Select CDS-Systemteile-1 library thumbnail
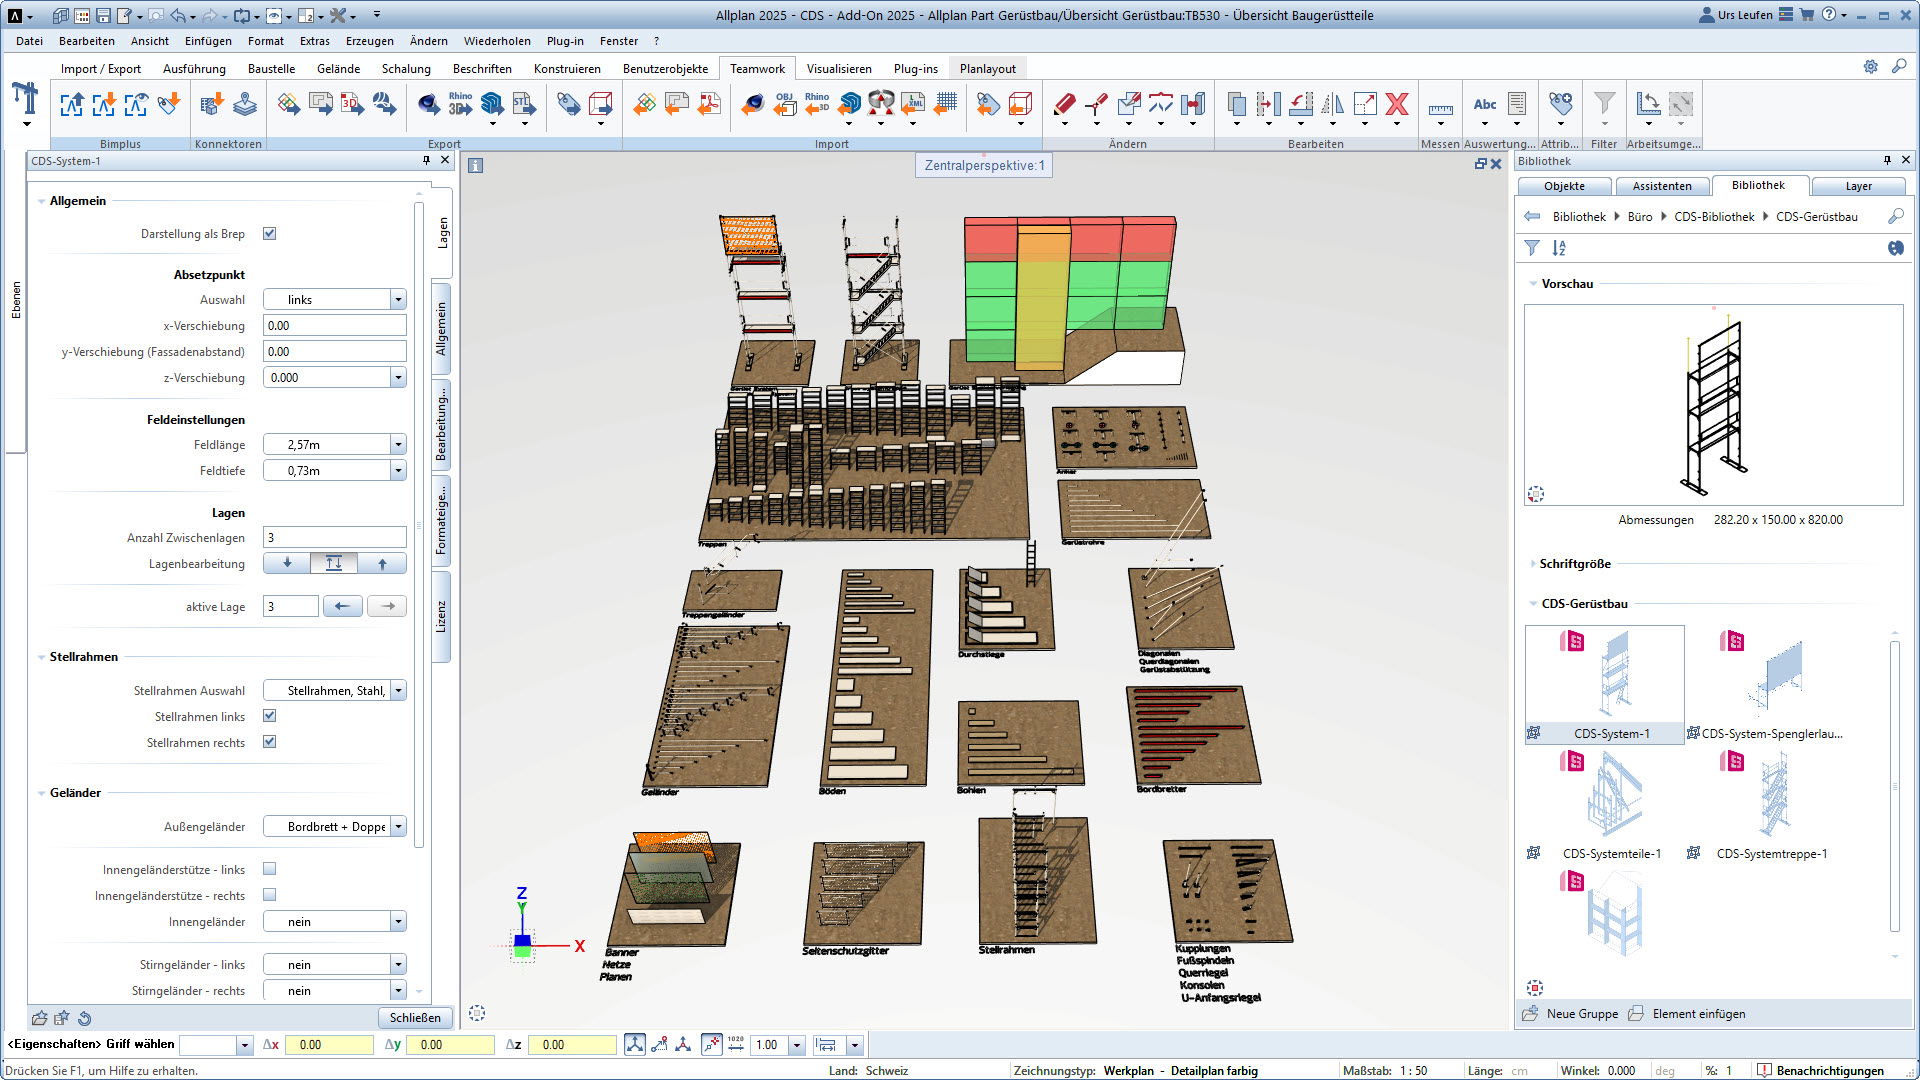Image resolution: width=1920 pixels, height=1080 pixels. click(1605, 805)
